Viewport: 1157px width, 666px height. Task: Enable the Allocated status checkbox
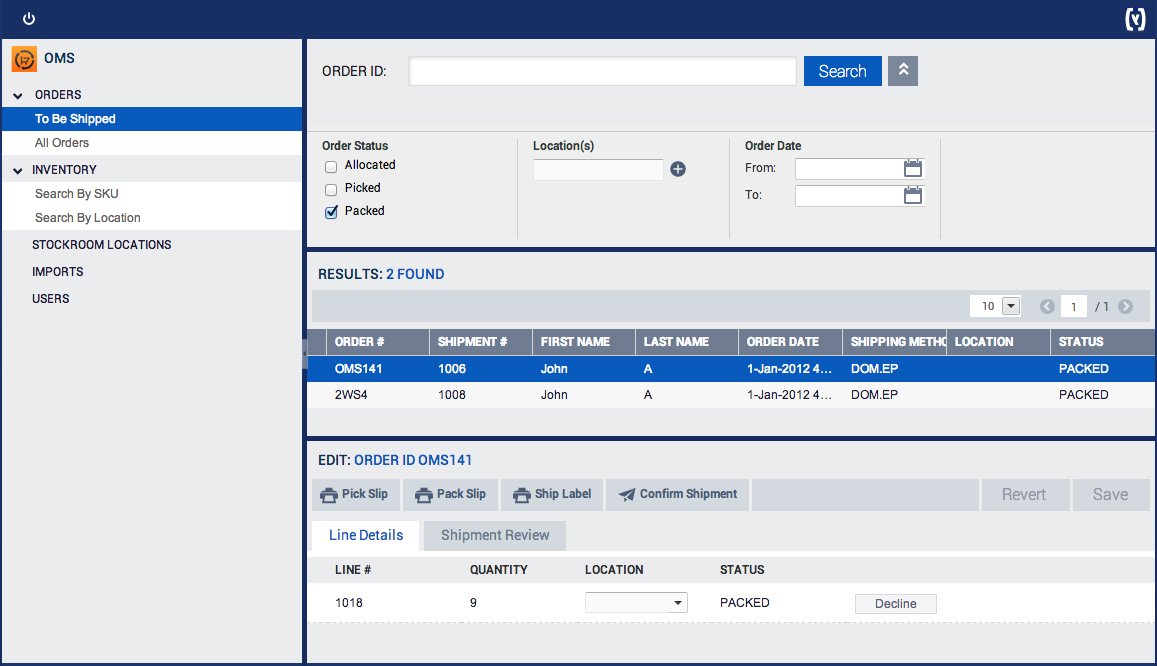331,167
